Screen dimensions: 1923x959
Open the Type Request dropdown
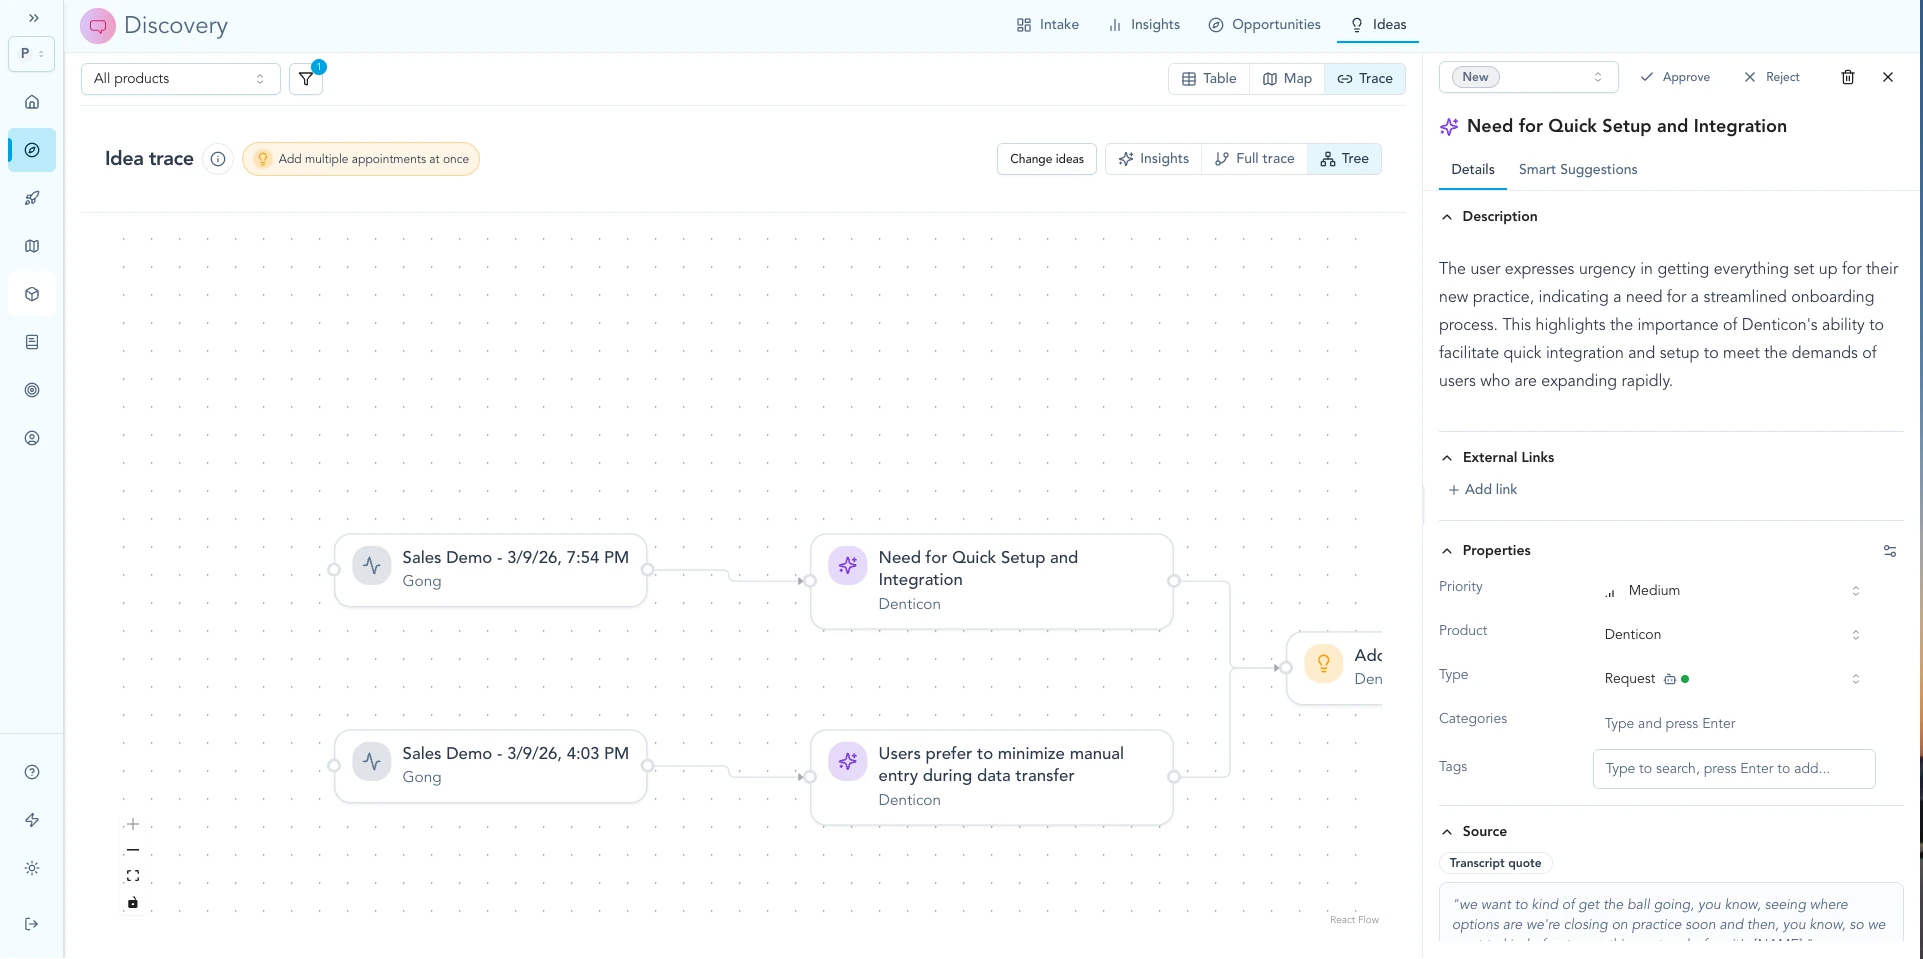pos(1733,679)
